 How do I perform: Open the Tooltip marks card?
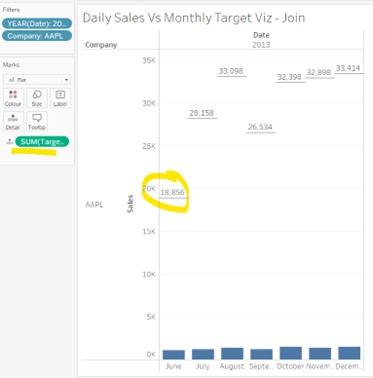pyautogui.click(x=37, y=121)
